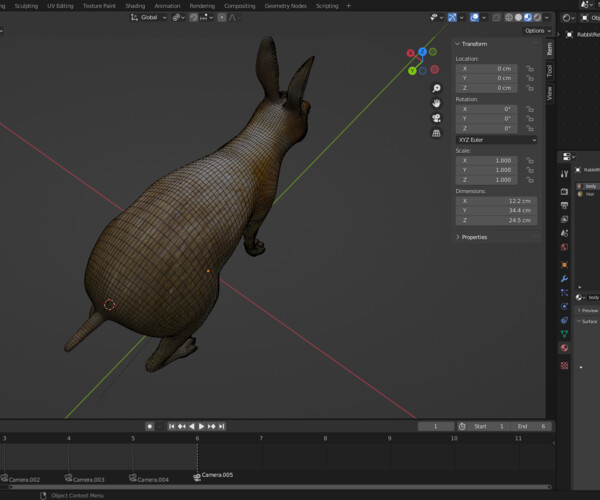
Task: Add a new workspace tab
Action: (x=348, y=6)
